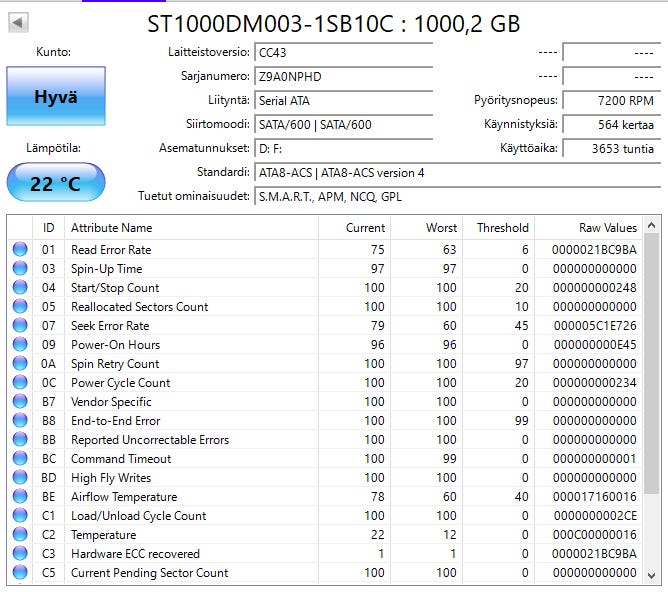Click the Hardware ECC recovered status orb
668x592 pixels.
point(20,554)
